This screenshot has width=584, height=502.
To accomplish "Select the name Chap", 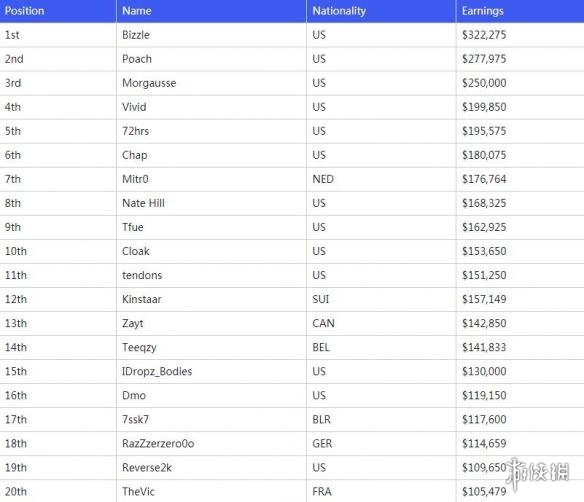I will tap(134, 155).
